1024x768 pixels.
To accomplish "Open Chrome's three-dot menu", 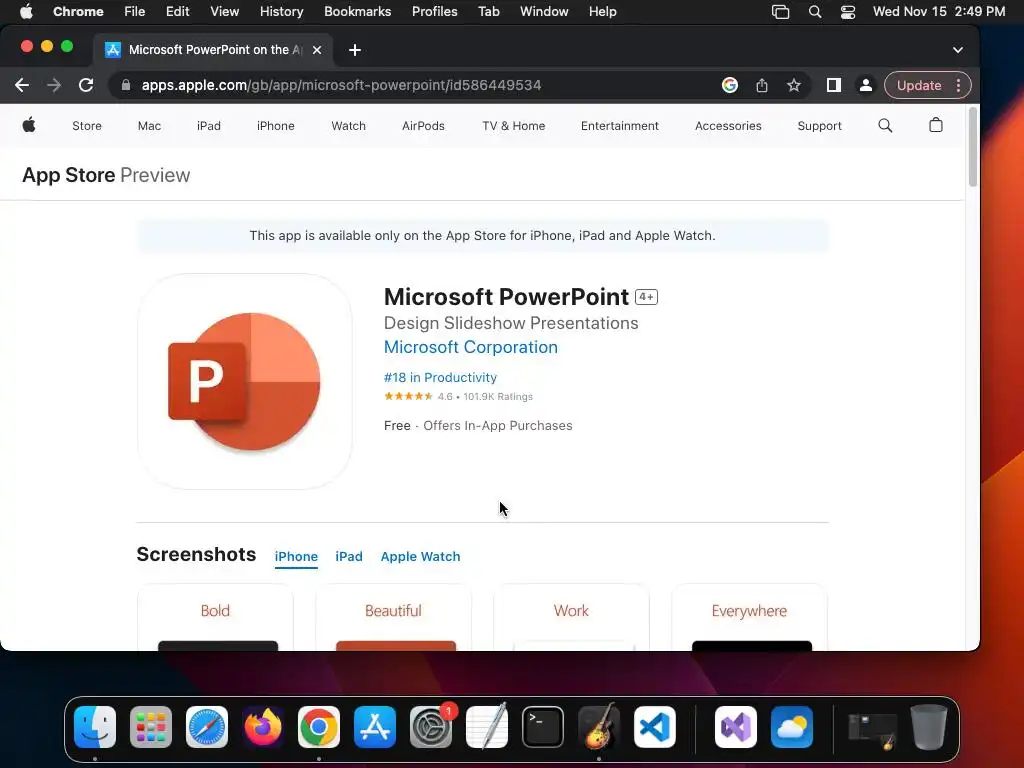I will (959, 85).
